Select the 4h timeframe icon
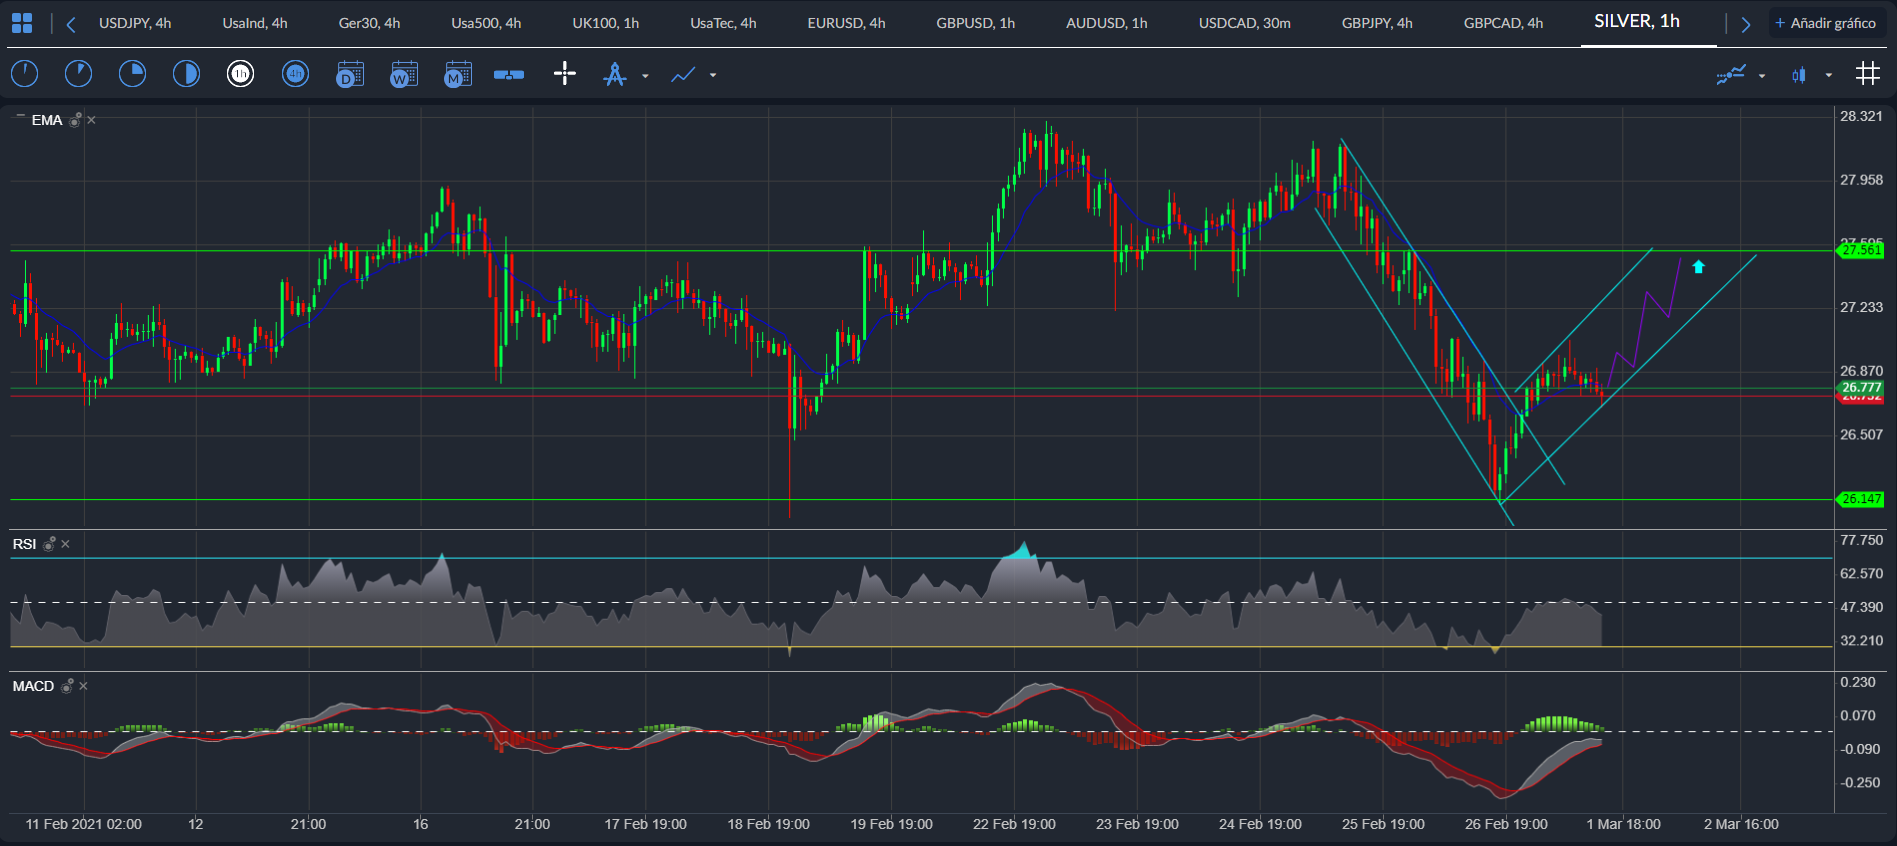The height and width of the screenshot is (846, 1897). pos(295,74)
